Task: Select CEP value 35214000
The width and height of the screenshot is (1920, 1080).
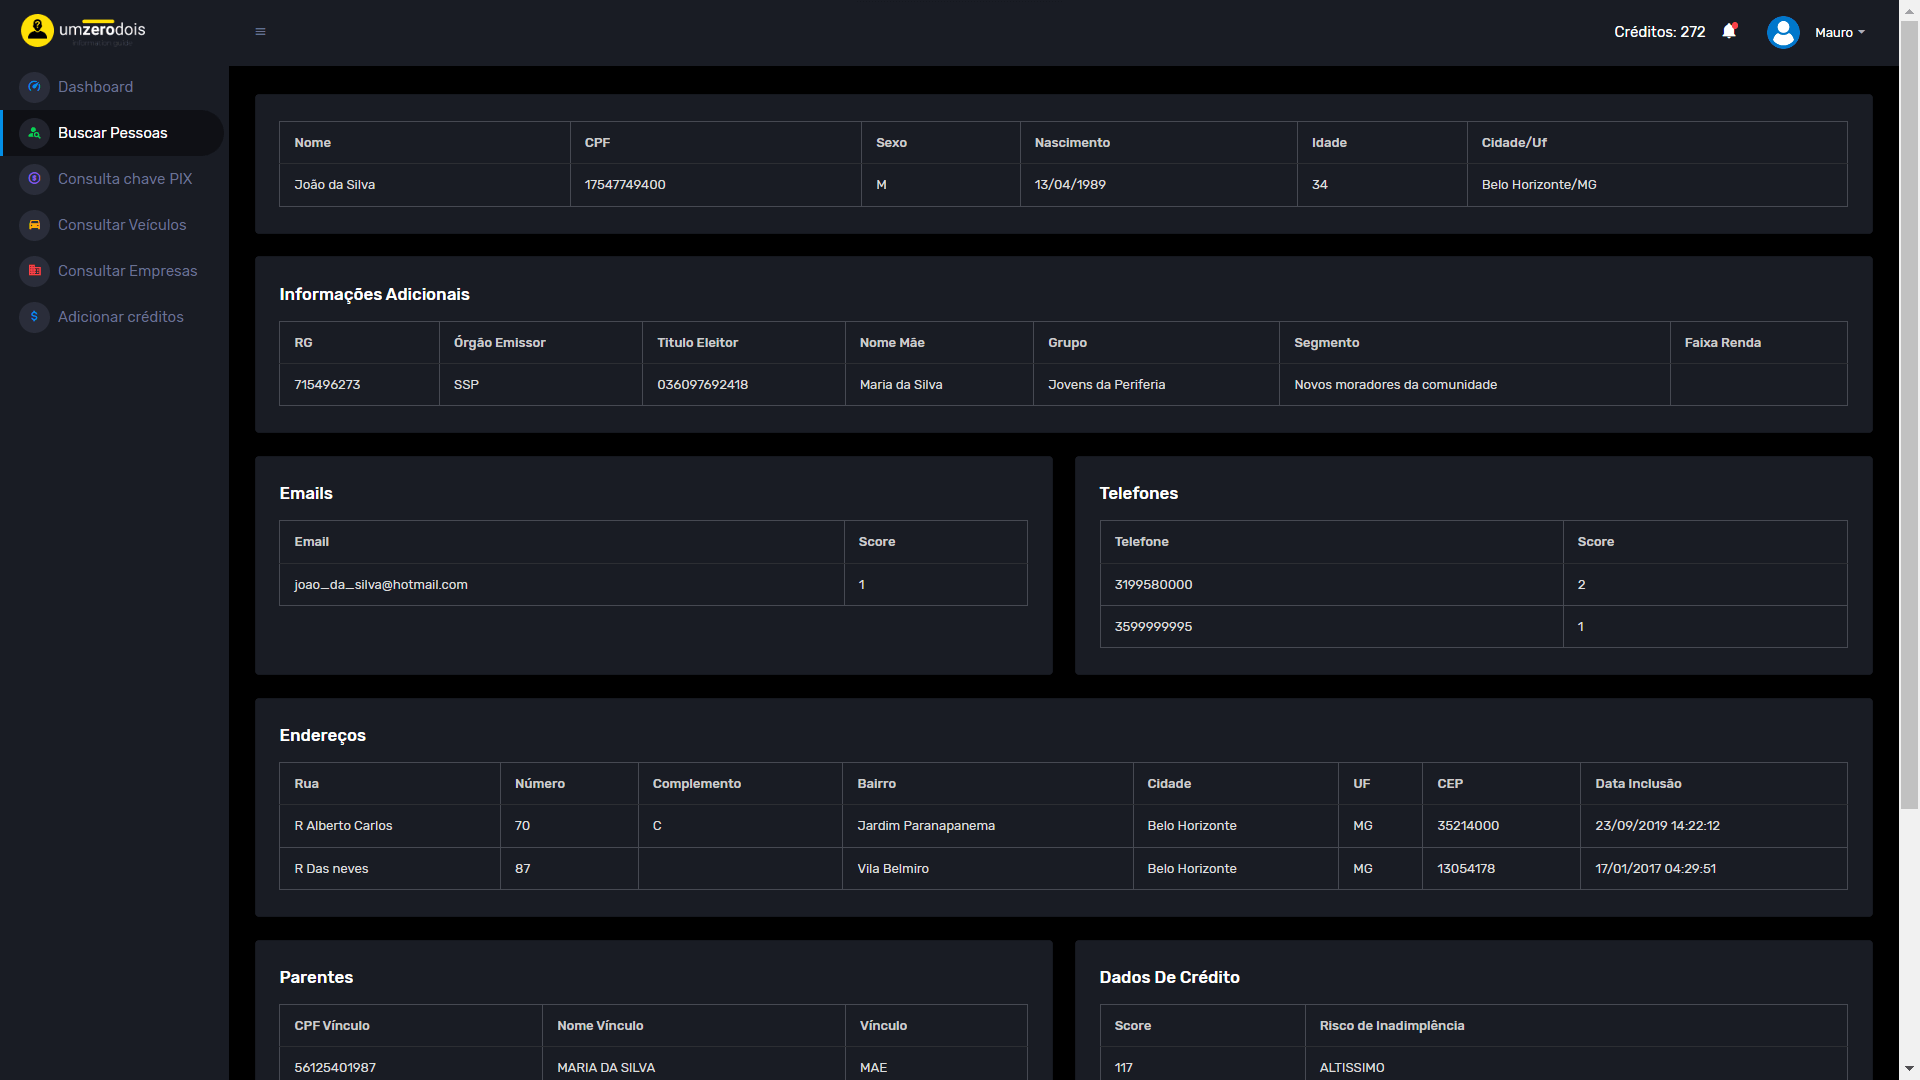Action: pyautogui.click(x=1467, y=826)
